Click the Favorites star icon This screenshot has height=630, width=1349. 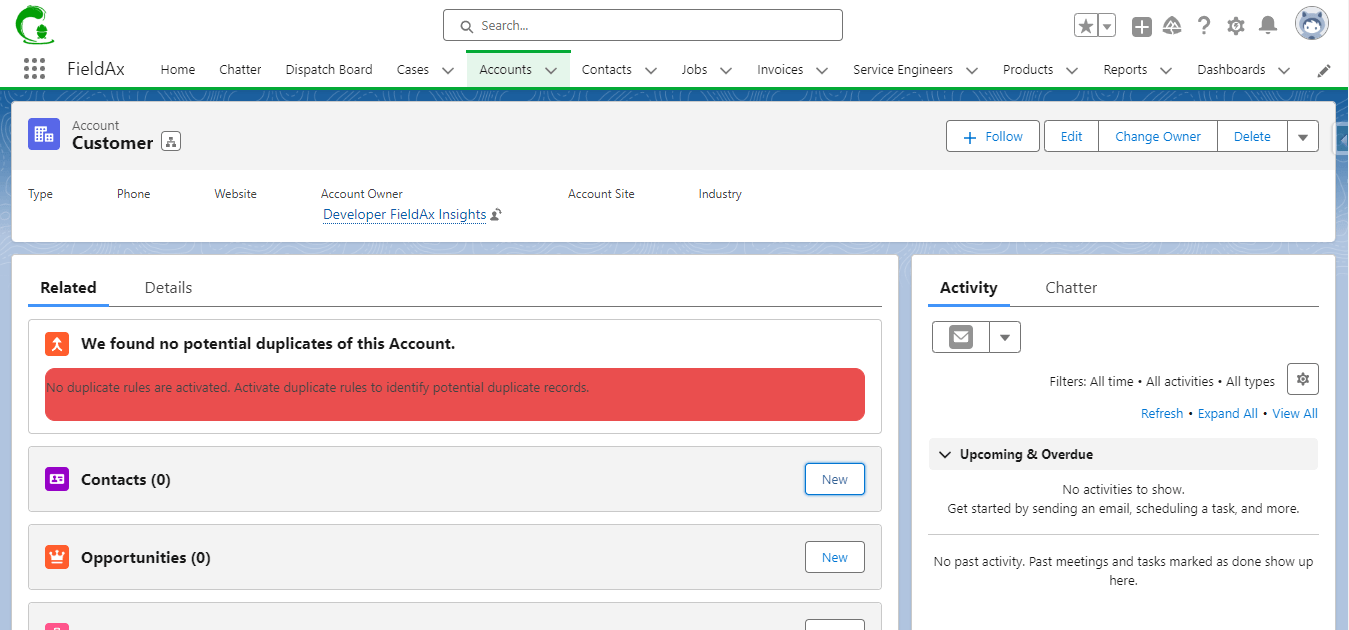pos(1085,26)
